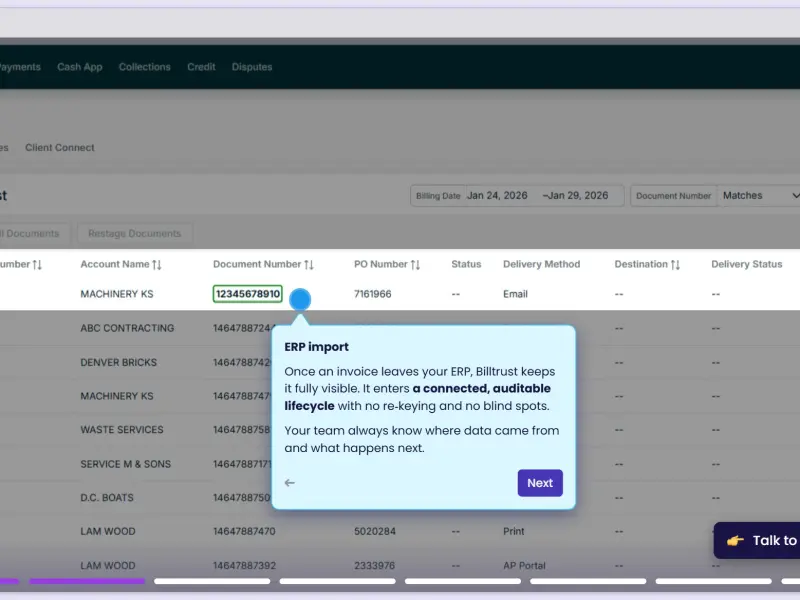Switch to the Client Connect tab
This screenshot has width=800, height=600.
[x=60, y=147]
